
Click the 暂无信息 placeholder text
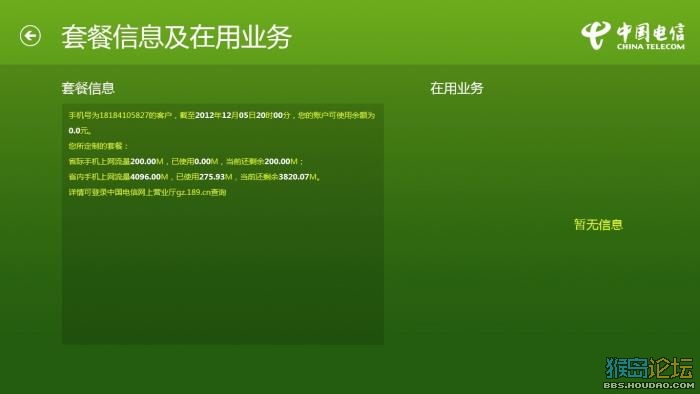click(x=598, y=224)
